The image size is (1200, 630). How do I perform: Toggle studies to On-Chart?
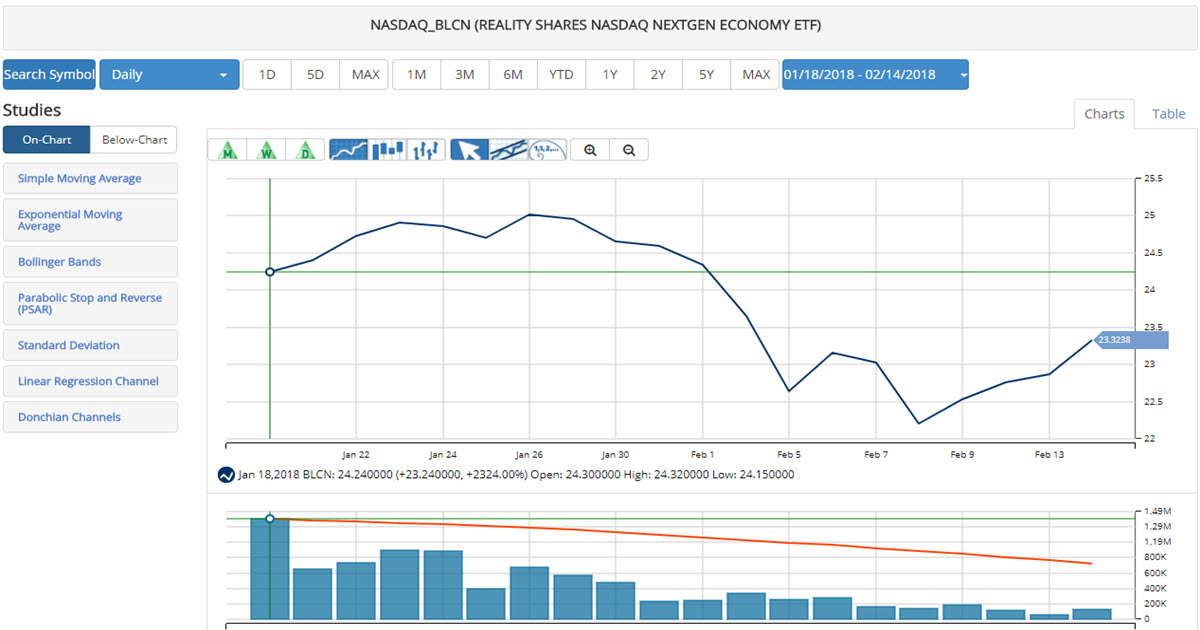[46, 140]
